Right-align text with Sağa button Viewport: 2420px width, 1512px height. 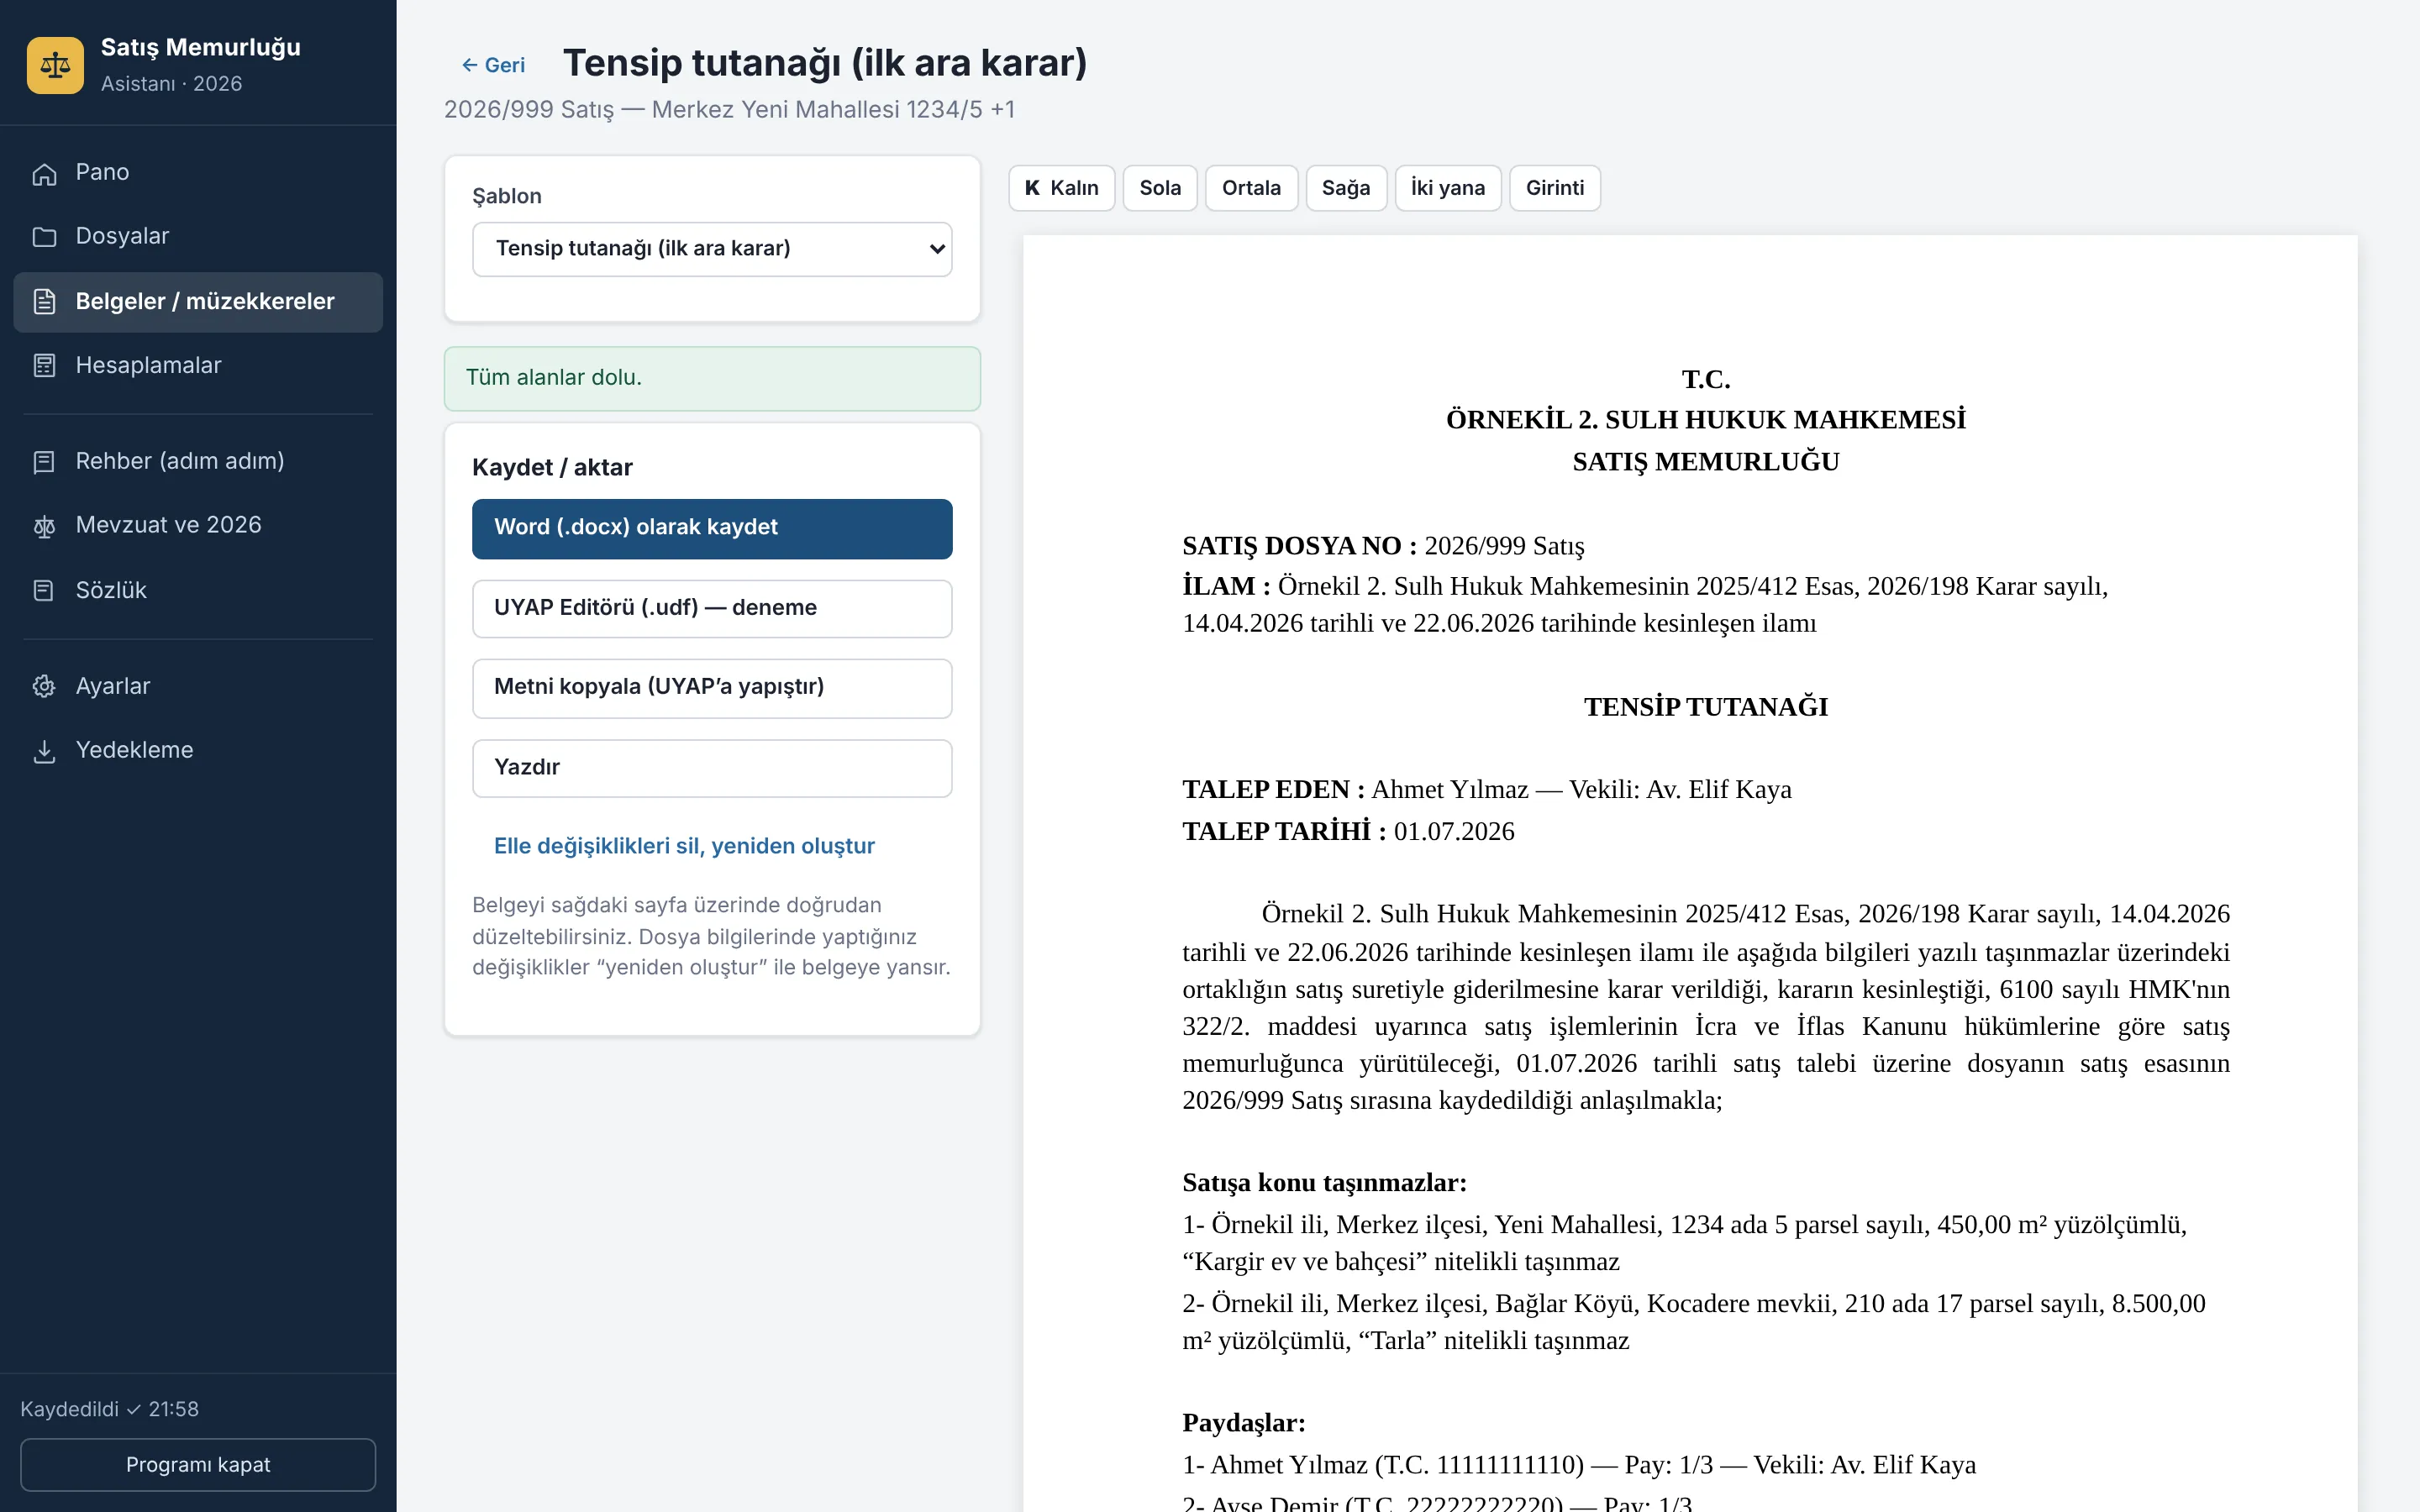[x=1346, y=188]
